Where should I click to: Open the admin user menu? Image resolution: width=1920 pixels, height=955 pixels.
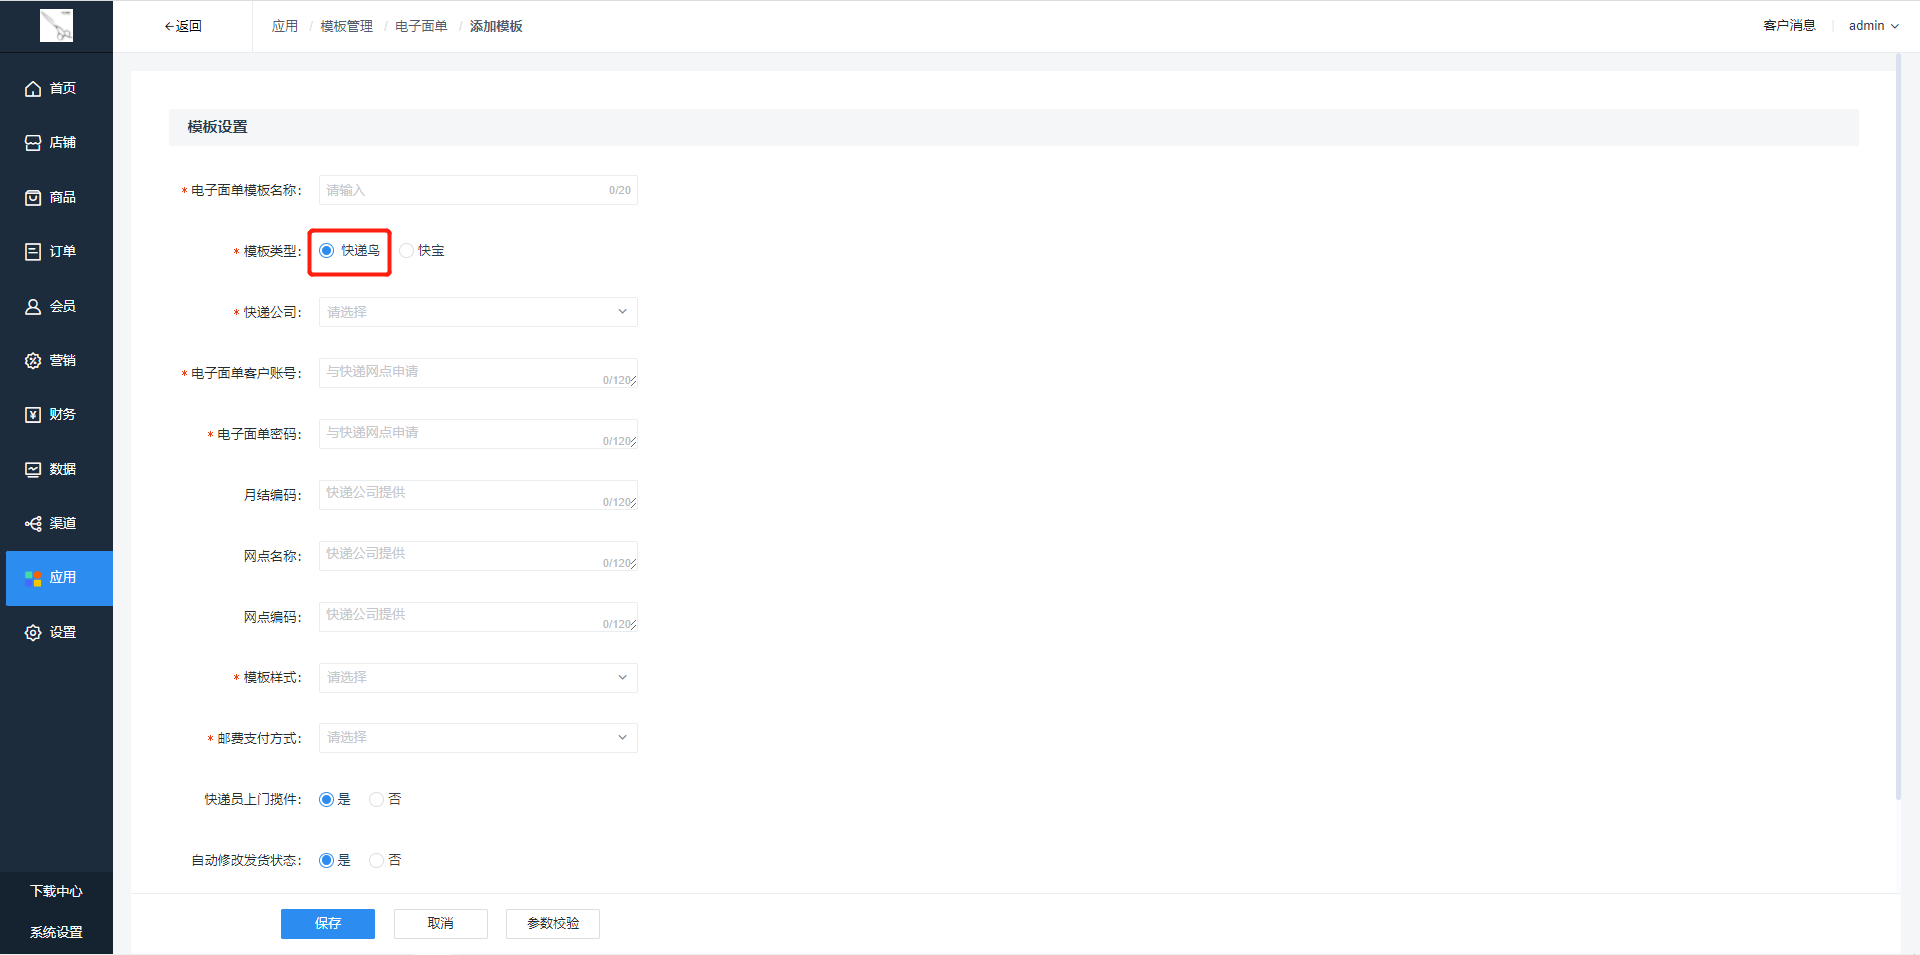tap(1872, 26)
